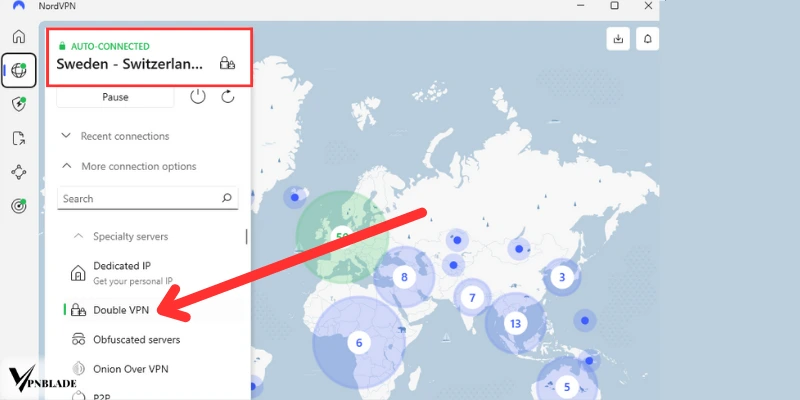Select Dedicated IP server option
The height and width of the screenshot is (400, 800).
point(153,273)
